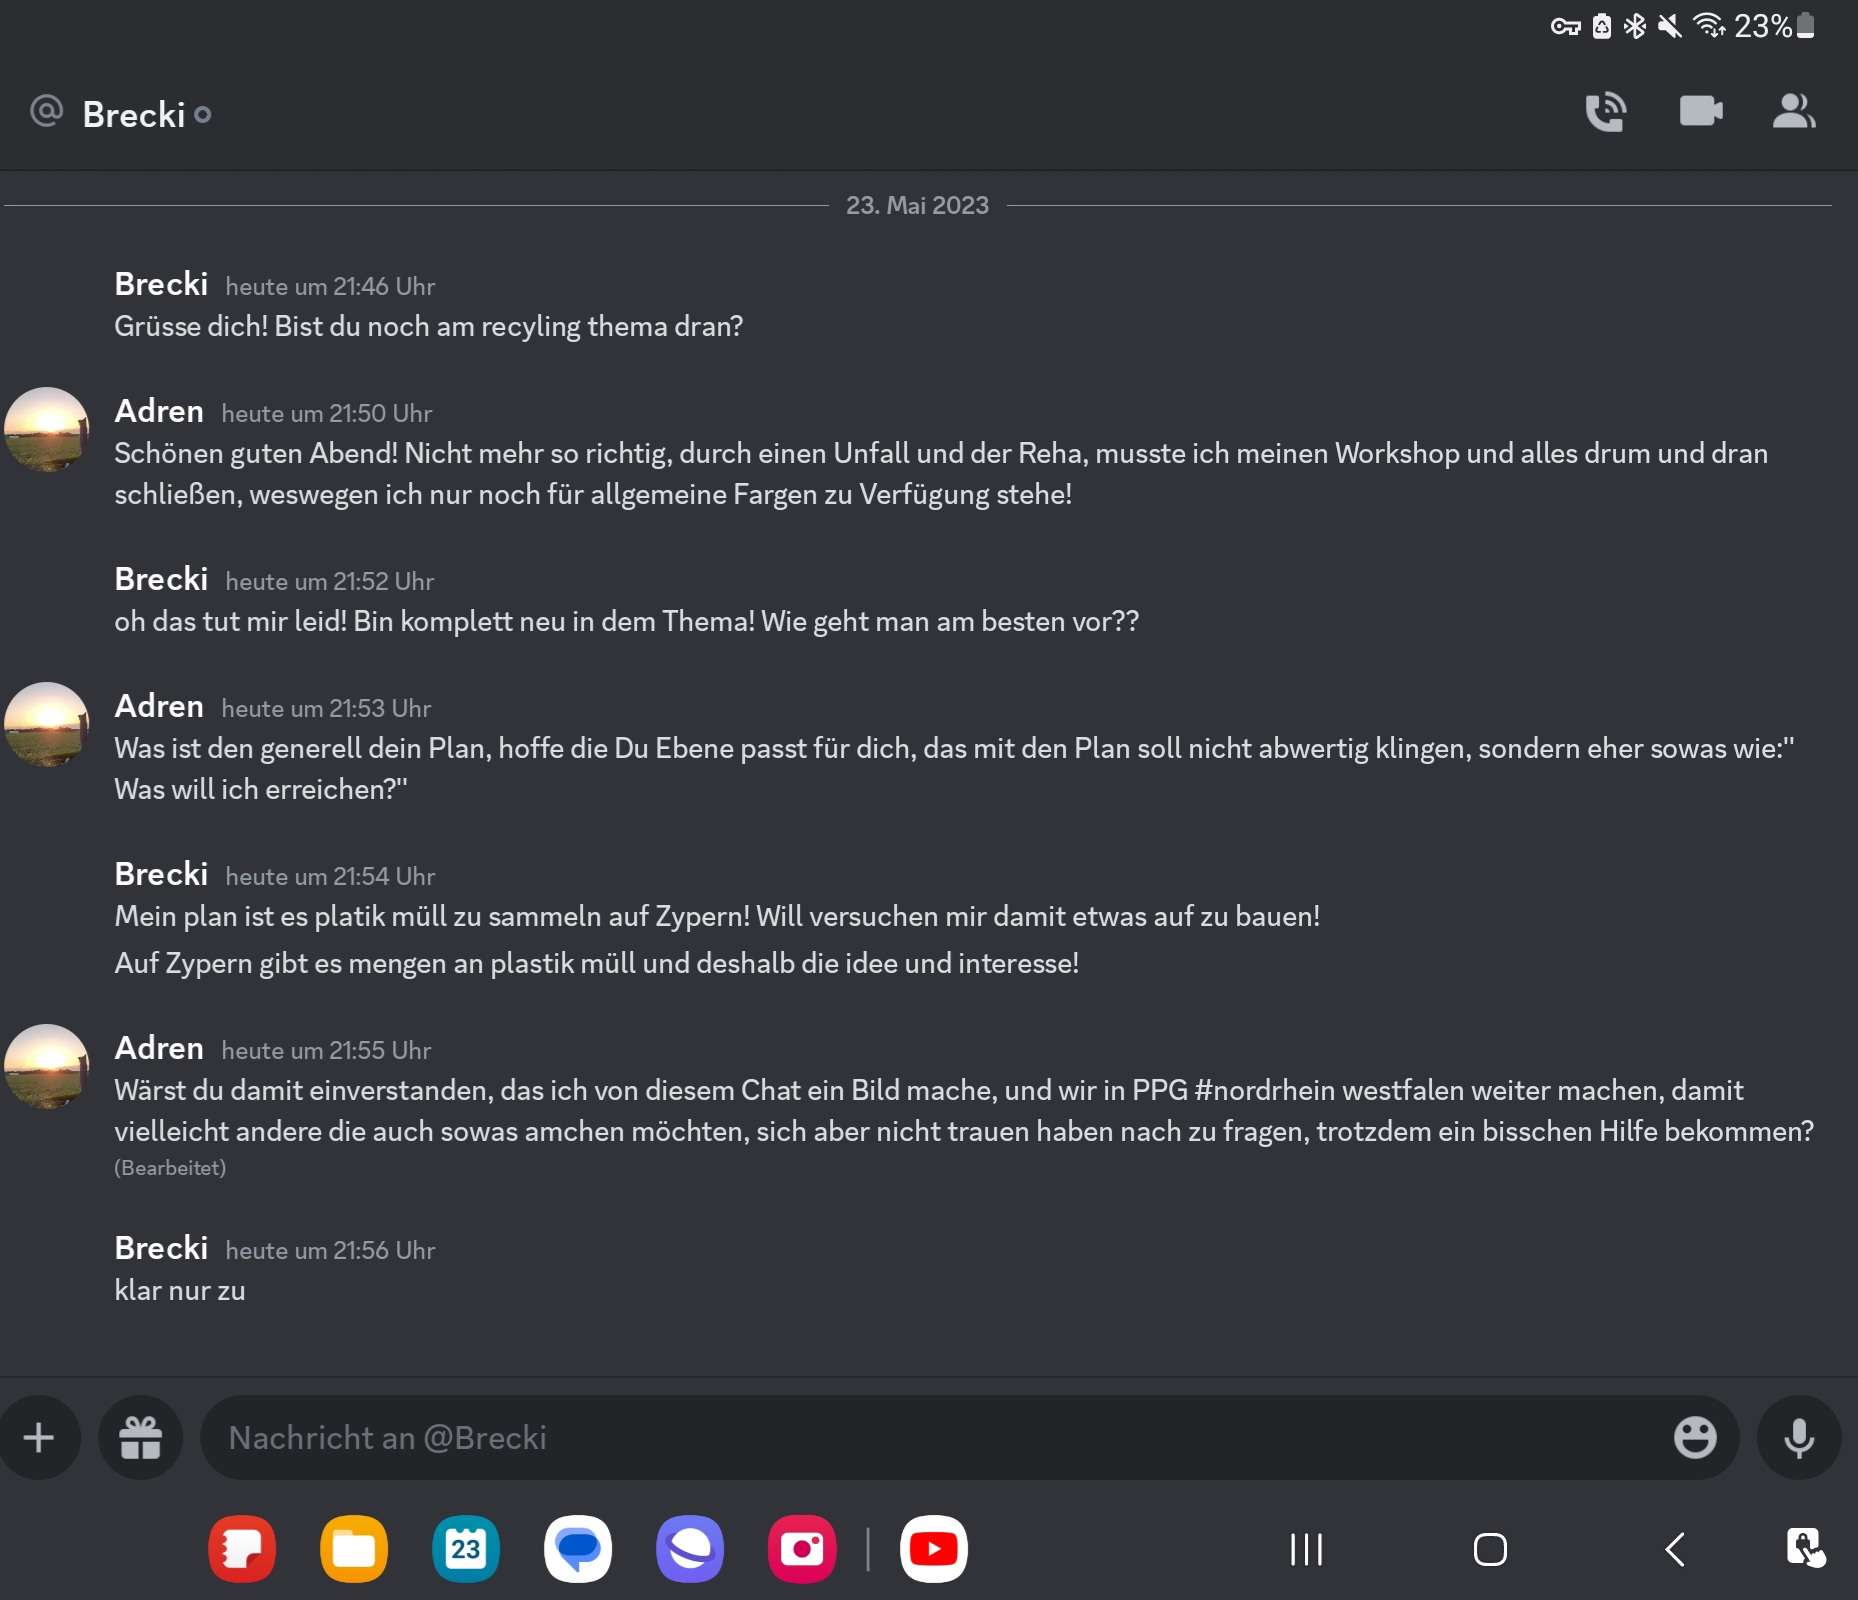The width and height of the screenshot is (1858, 1600).
Task: Open the purple Samsung Internet browser
Action: tap(690, 1549)
